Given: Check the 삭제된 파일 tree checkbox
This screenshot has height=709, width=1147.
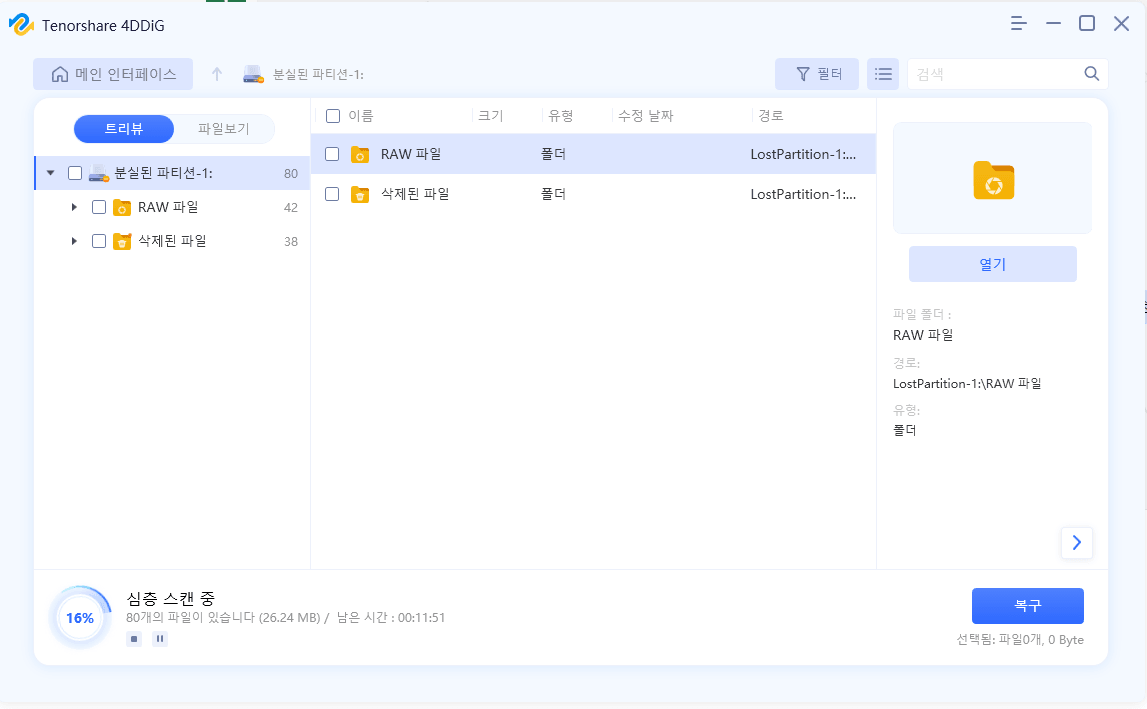Looking at the screenshot, I should tap(99, 241).
